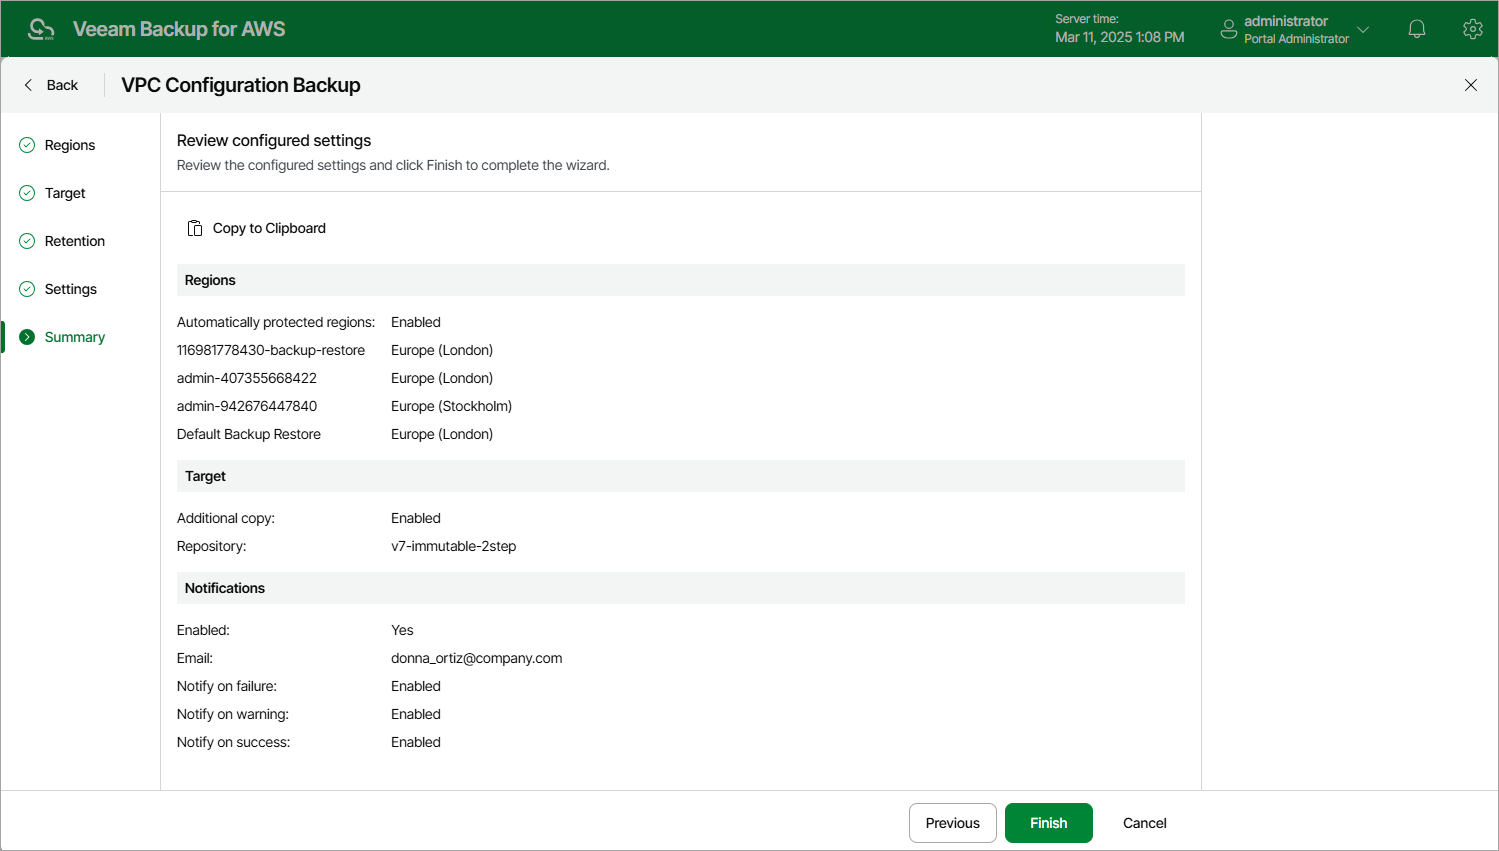Click the Veeam cloud logo icon
This screenshot has height=851, width=1499.
click(41, 29)
